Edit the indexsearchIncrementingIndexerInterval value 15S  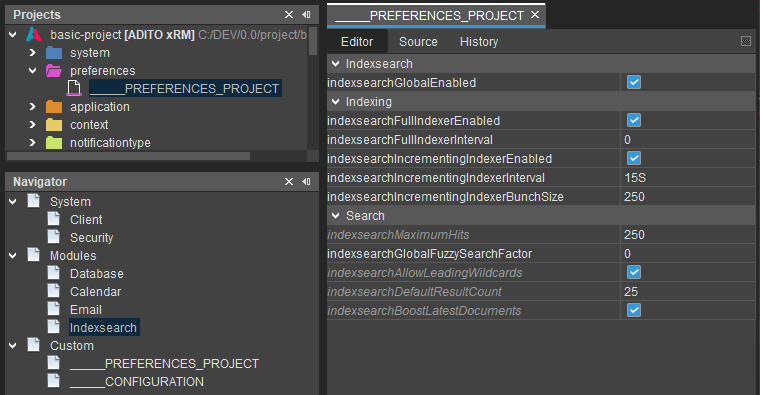click(x=687, y=177)
